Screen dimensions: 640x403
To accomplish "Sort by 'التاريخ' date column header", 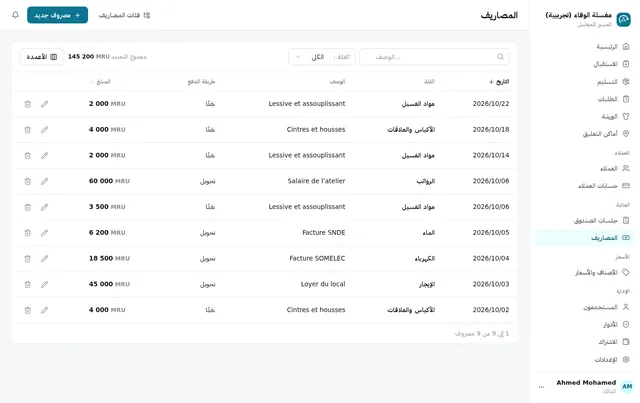I will coord(499,82).
